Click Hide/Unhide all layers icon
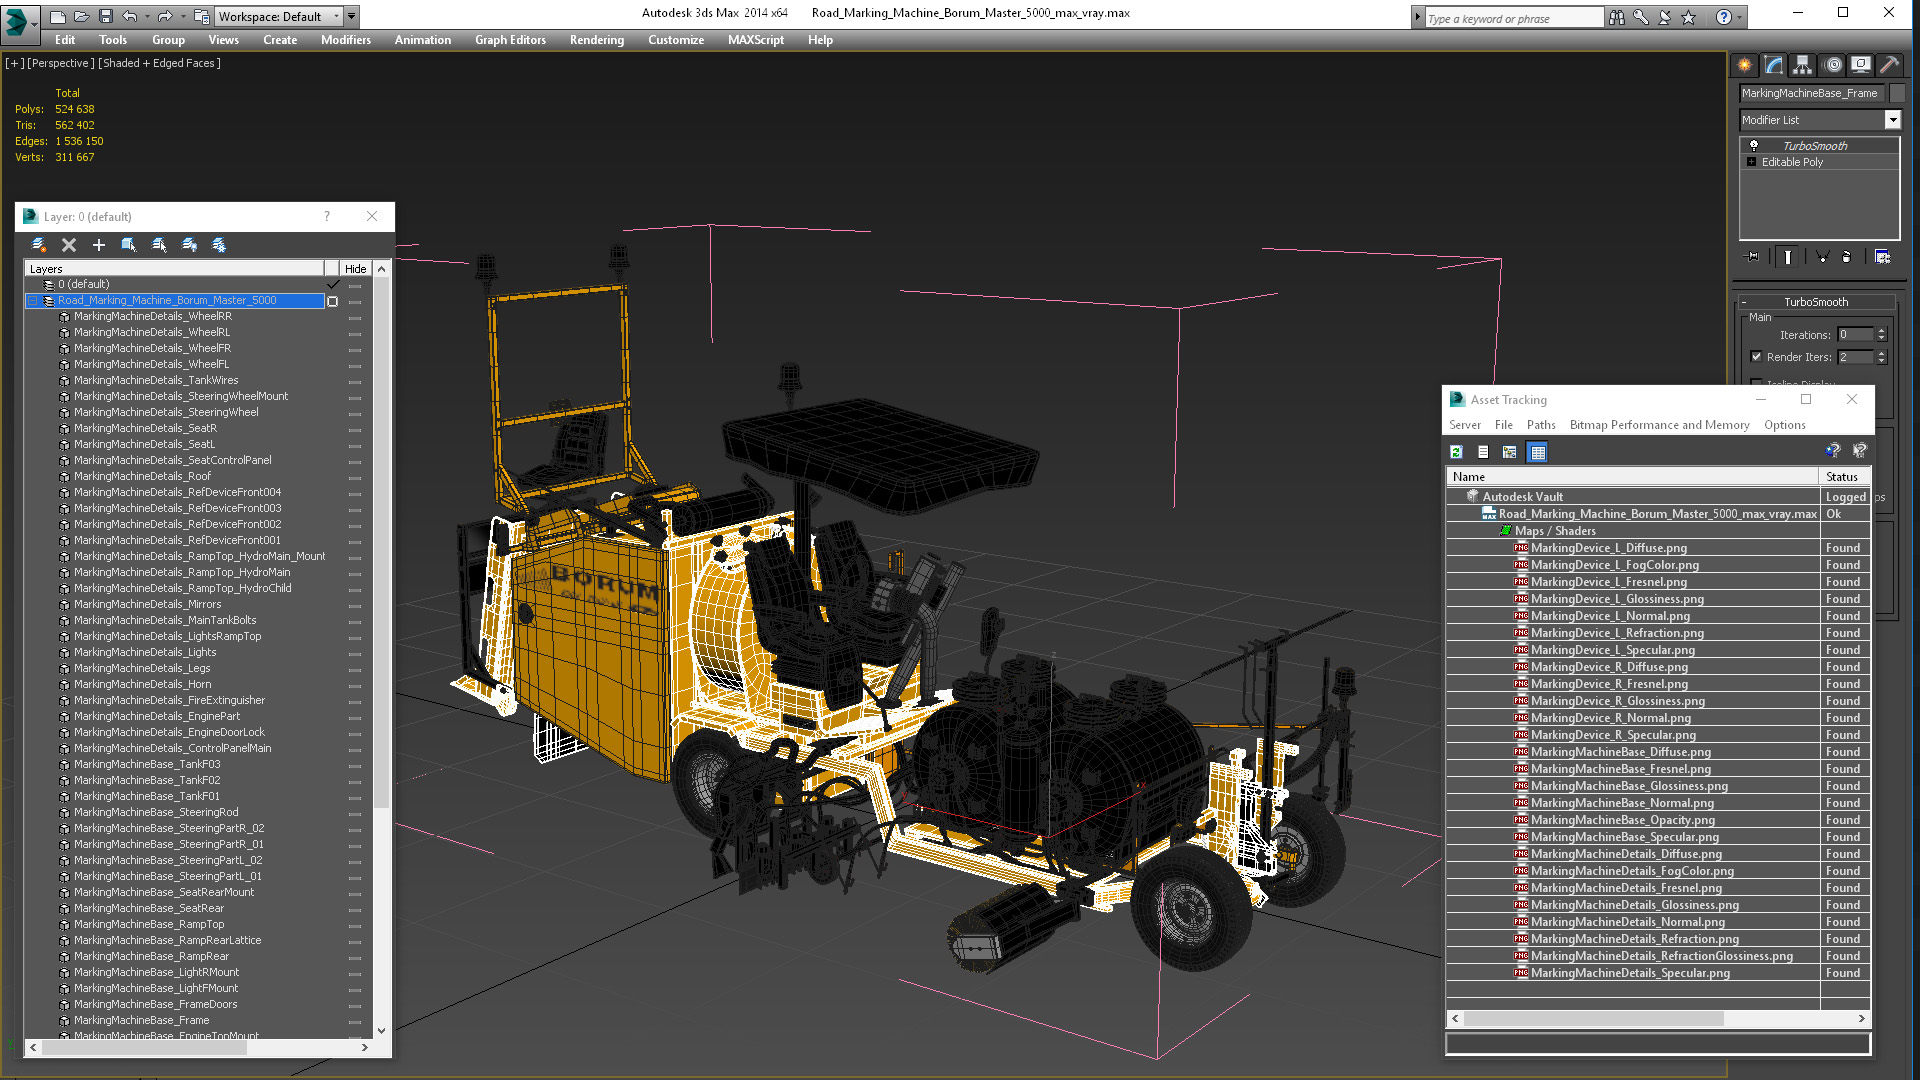This screenshot has height=1080, width=1920. click(189, 245)
